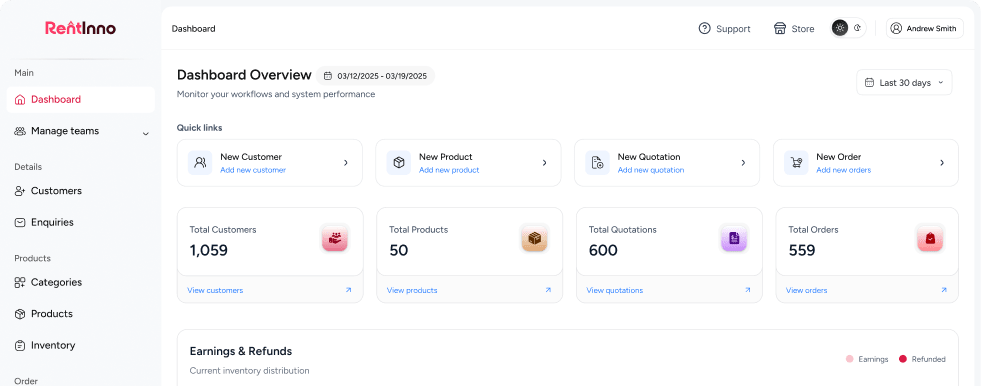Click the arrow icon beside View products
This screenshot has height=386, width=981.
pyautogui.click(x=548, y=290)
